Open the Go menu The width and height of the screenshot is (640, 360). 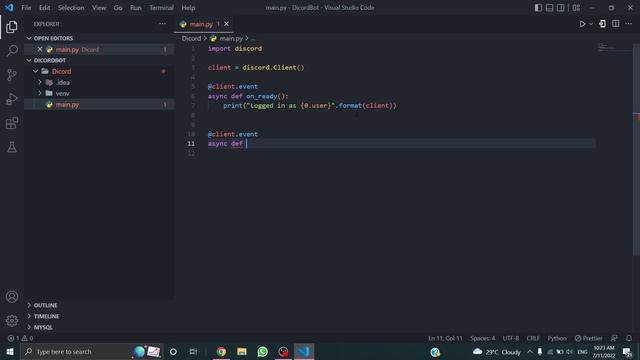coord(118,8)
